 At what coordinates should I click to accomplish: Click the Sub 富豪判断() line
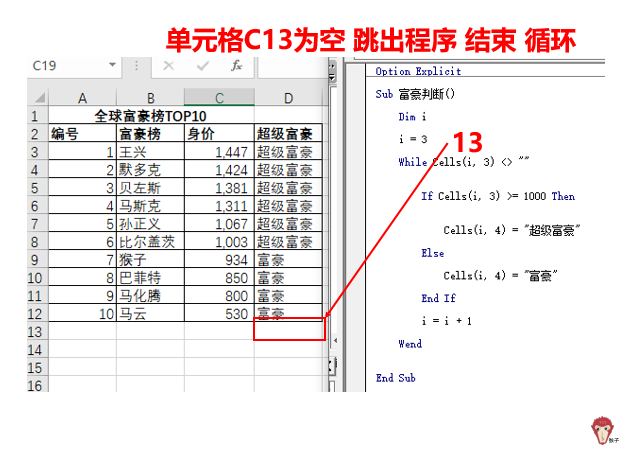pos(415,94)
